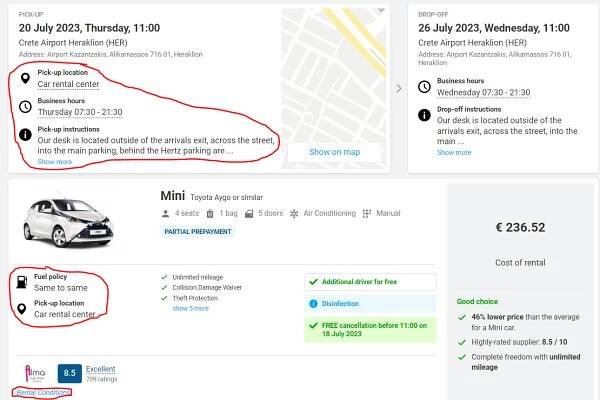
Task: Click the Theft Protection checkmark
Action: (x=164, y=298)
